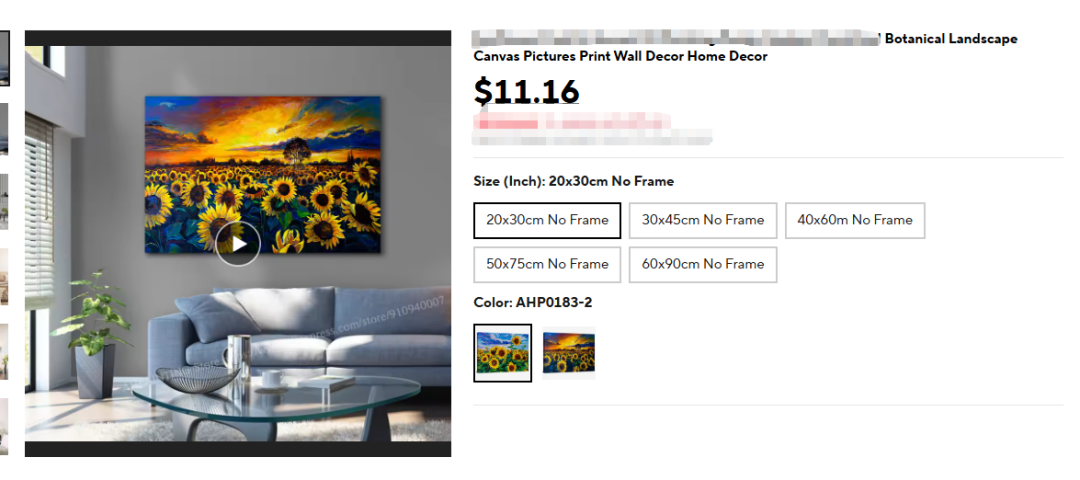Open the first selected thumbnail in left strip
The width and height of the screenshot is (1080, 480).
click(4, 58)
